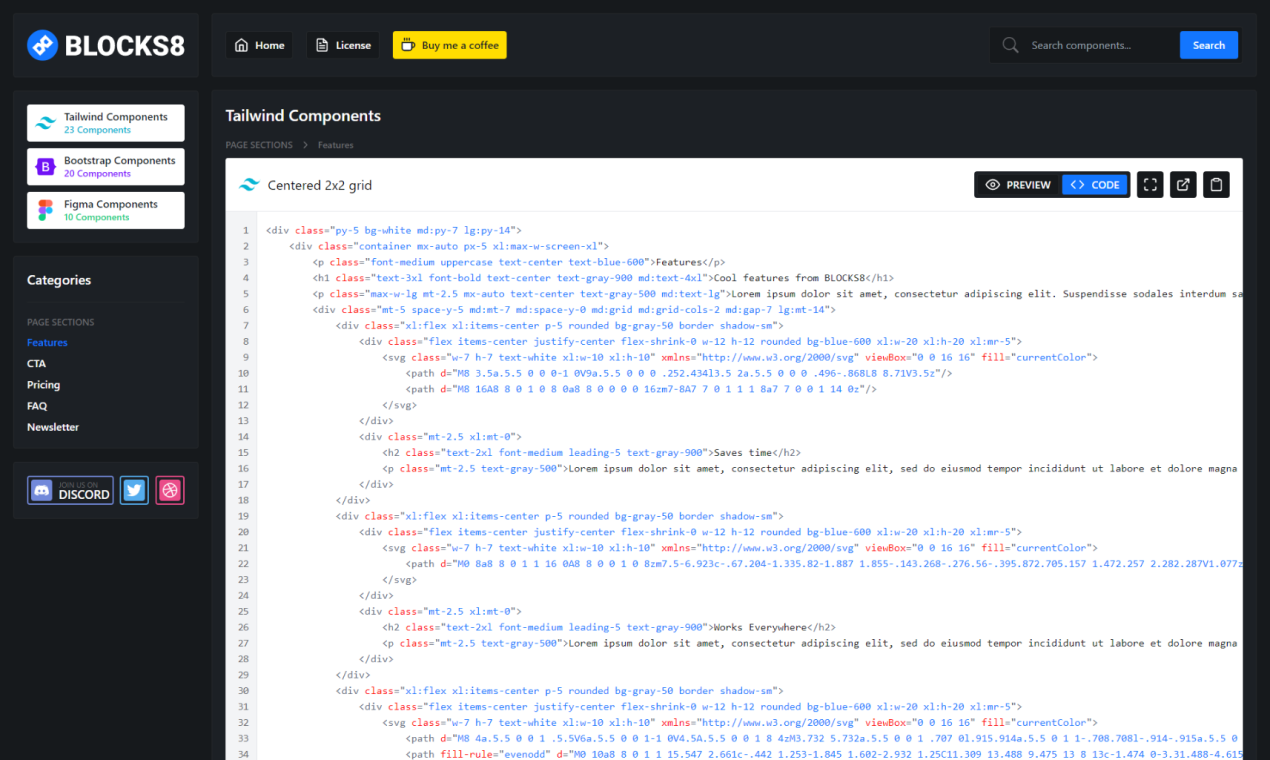1270x760 pixels.
Task: Click the Buy me a coffee button
Action: point(449,44)
